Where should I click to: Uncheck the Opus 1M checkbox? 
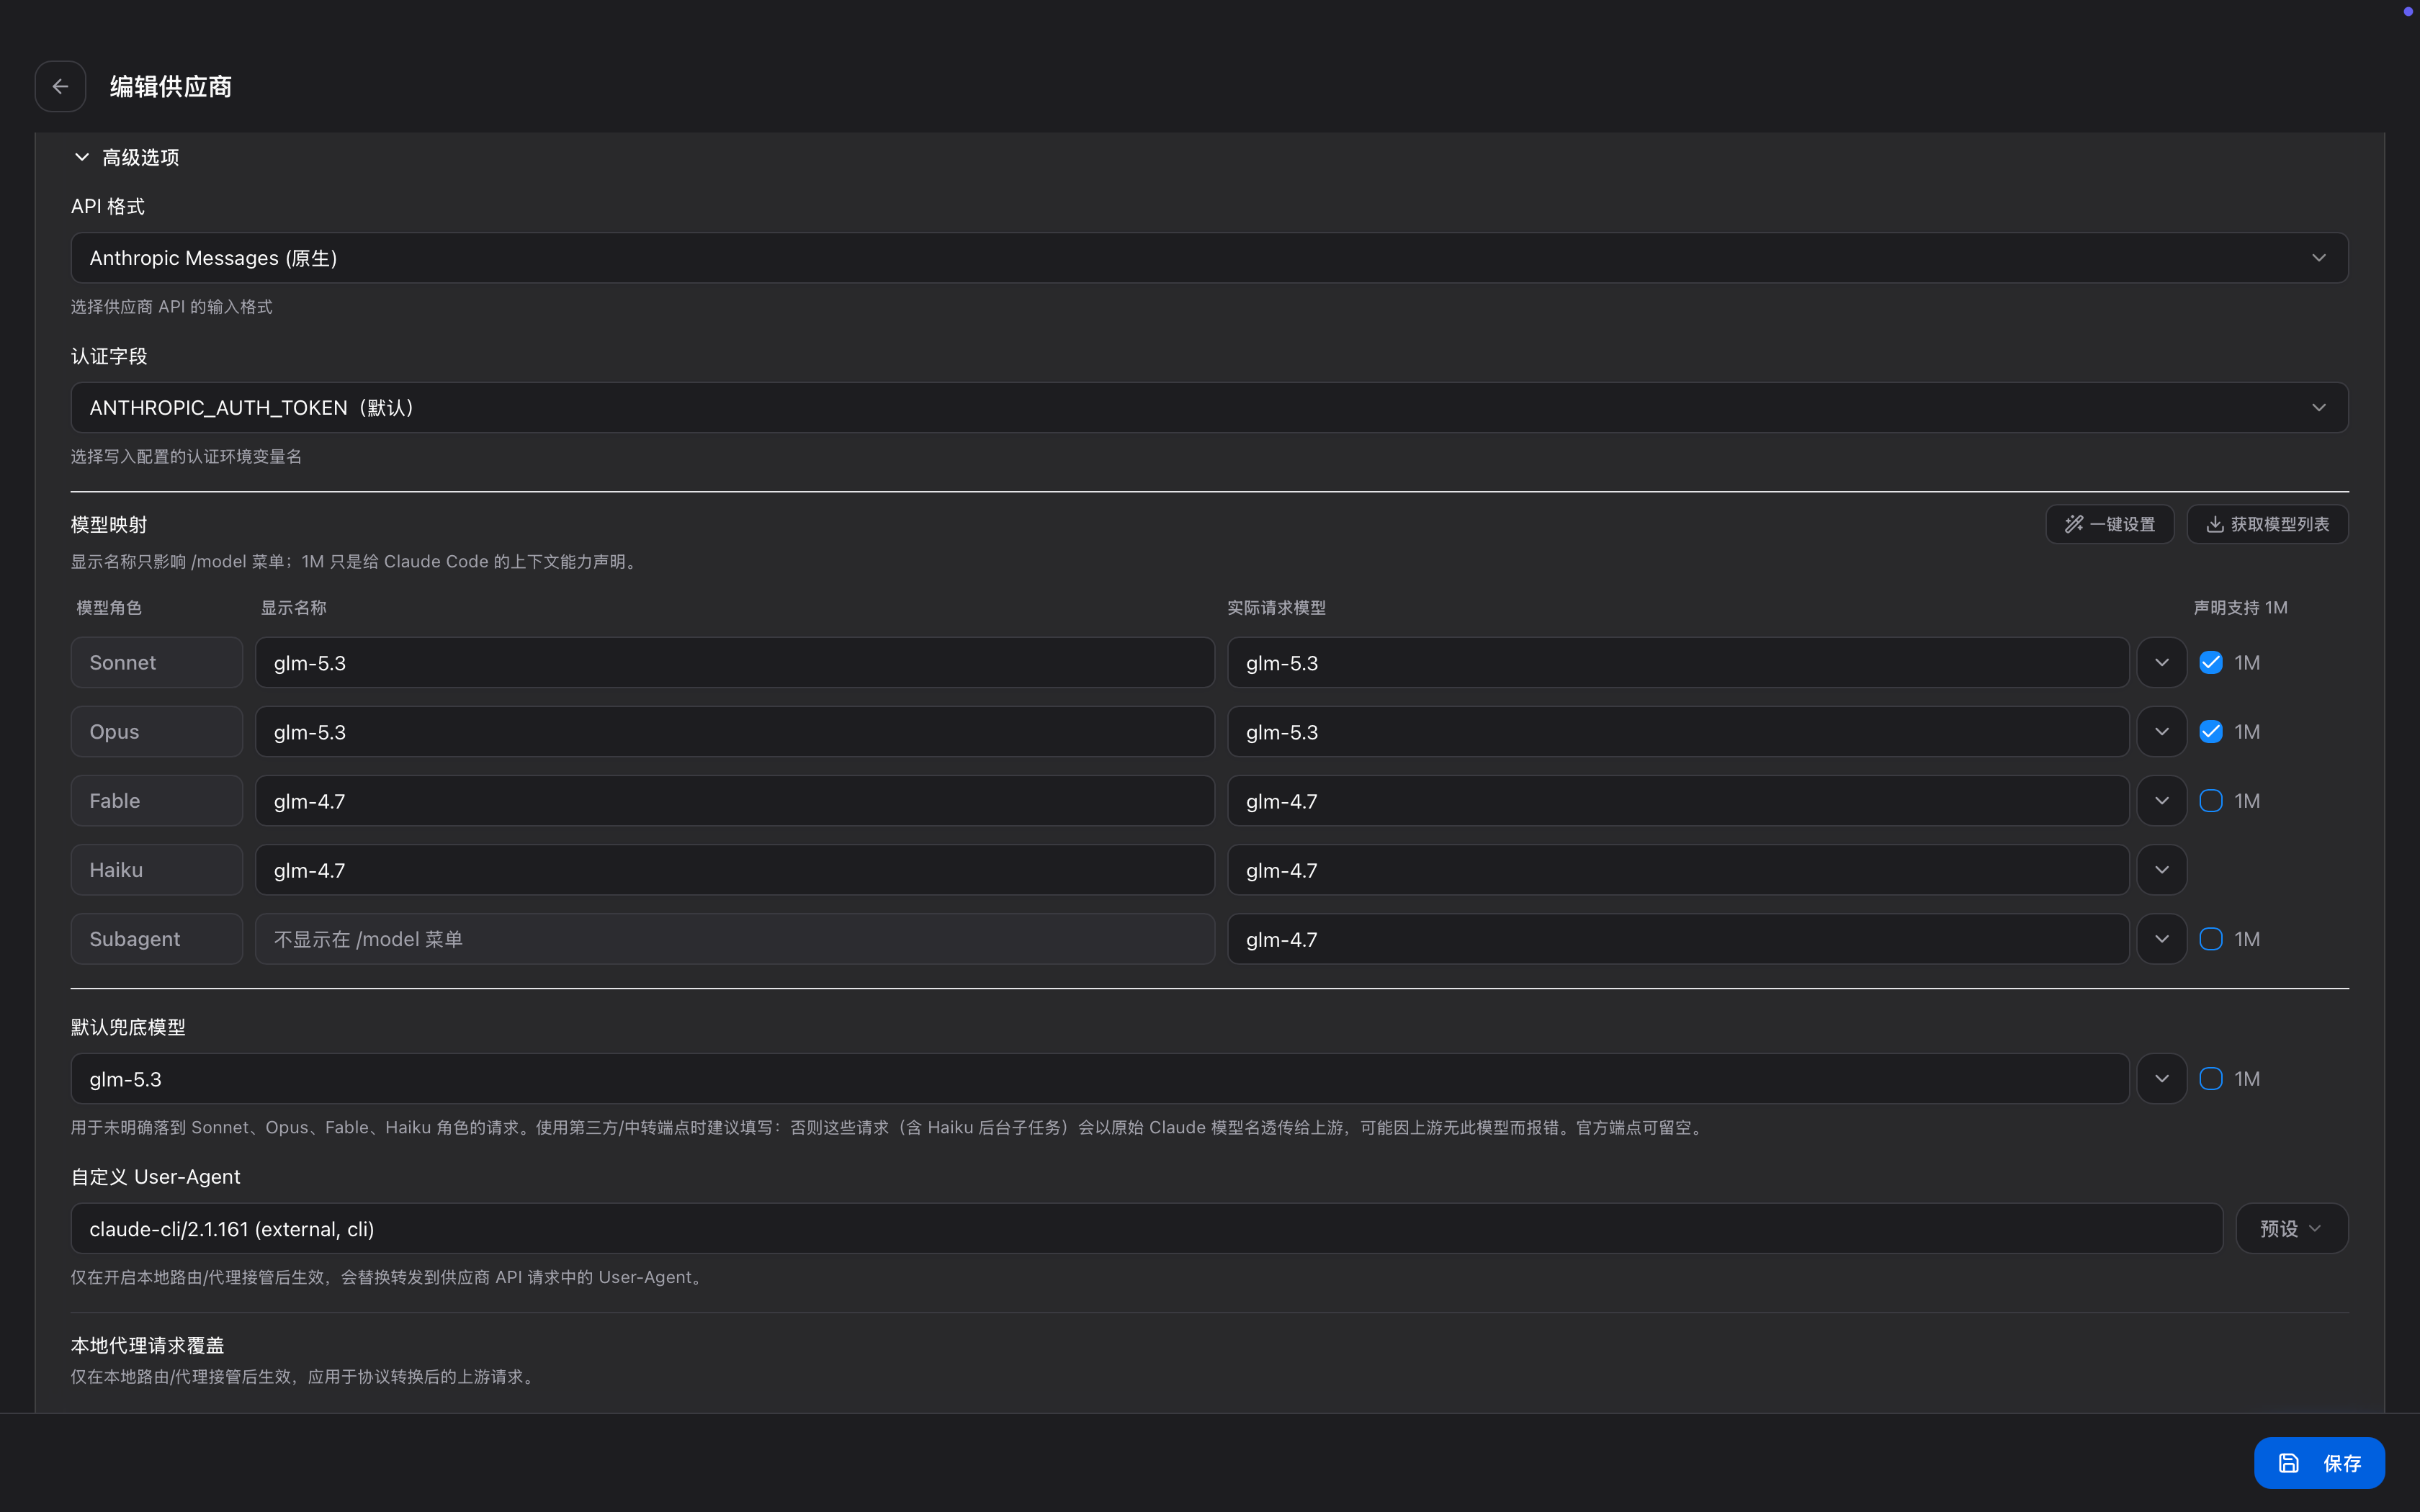[2211, 732]
